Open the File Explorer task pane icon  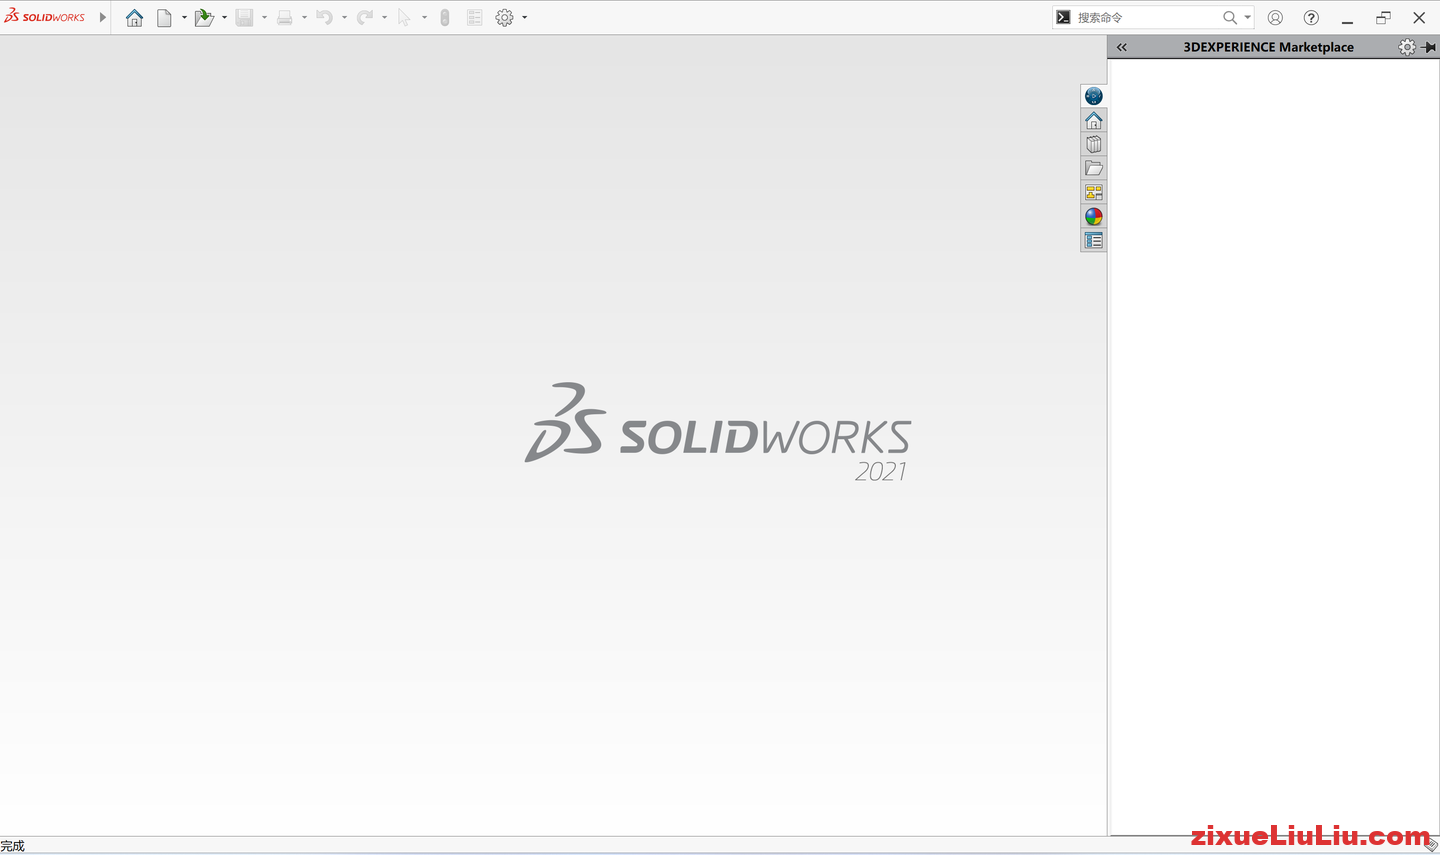tap(1093, 168)
